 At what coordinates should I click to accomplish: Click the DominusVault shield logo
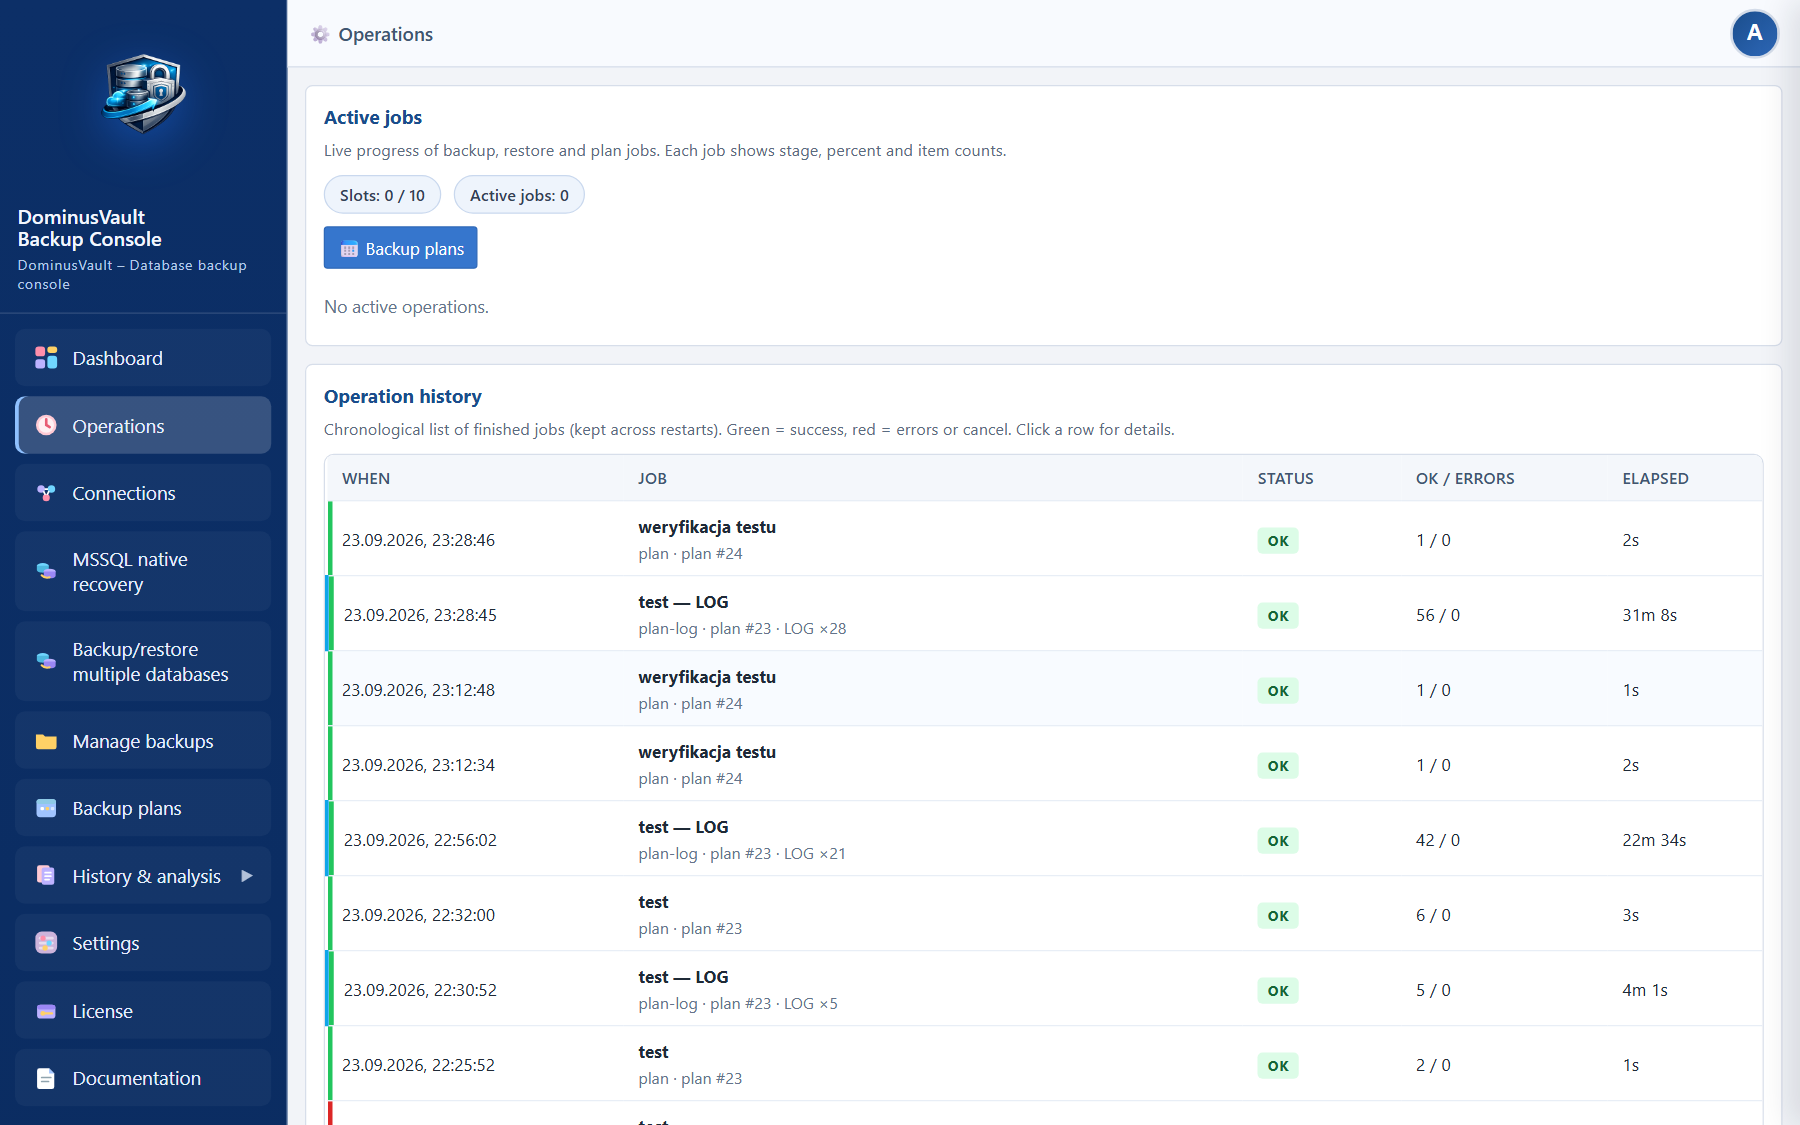(x=144, y=94)
